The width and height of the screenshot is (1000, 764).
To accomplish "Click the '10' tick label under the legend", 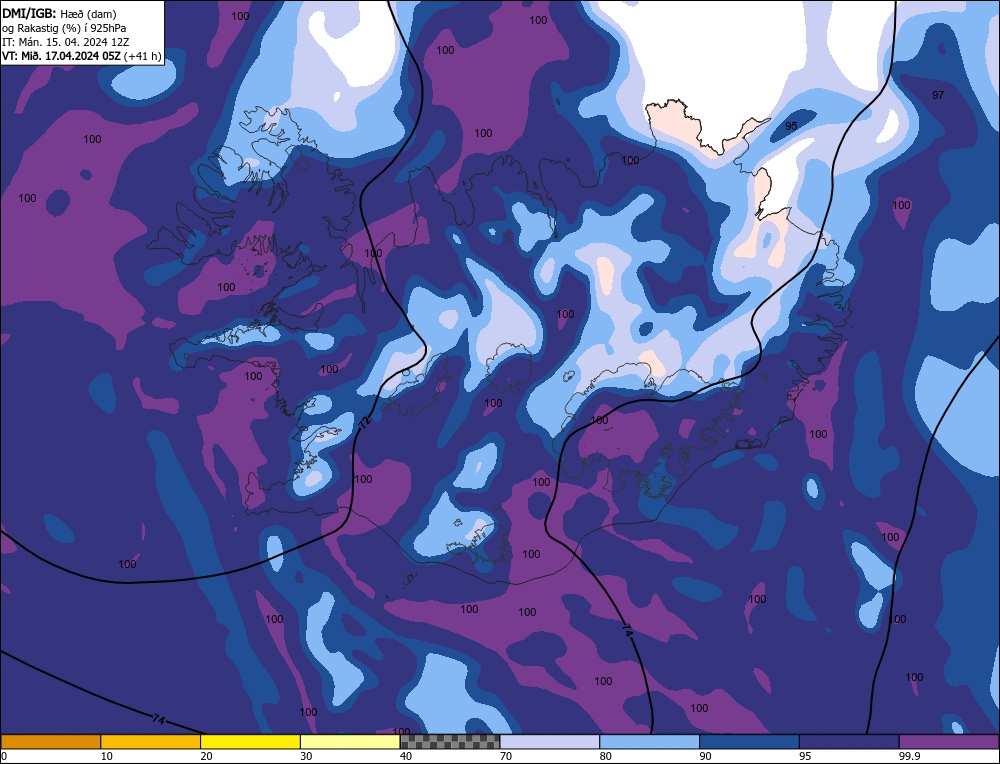I will tap(107, 756).
